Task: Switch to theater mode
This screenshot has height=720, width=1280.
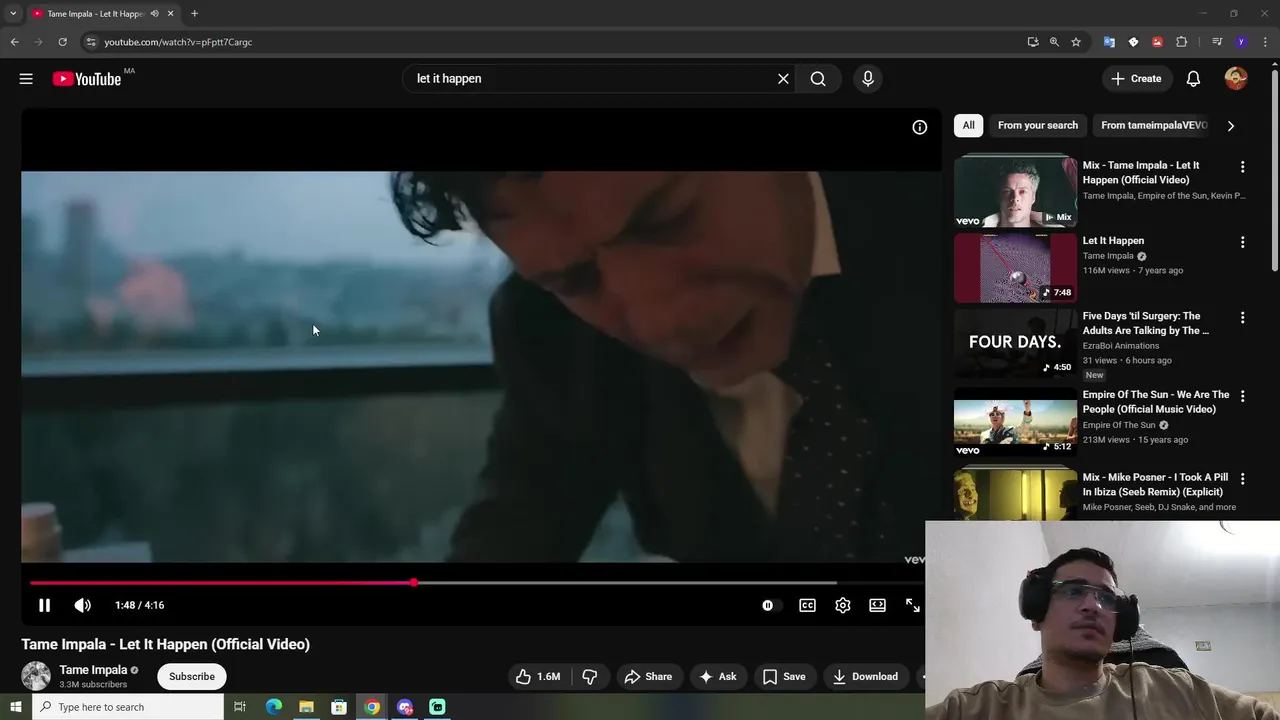Action: coord(877,605)
